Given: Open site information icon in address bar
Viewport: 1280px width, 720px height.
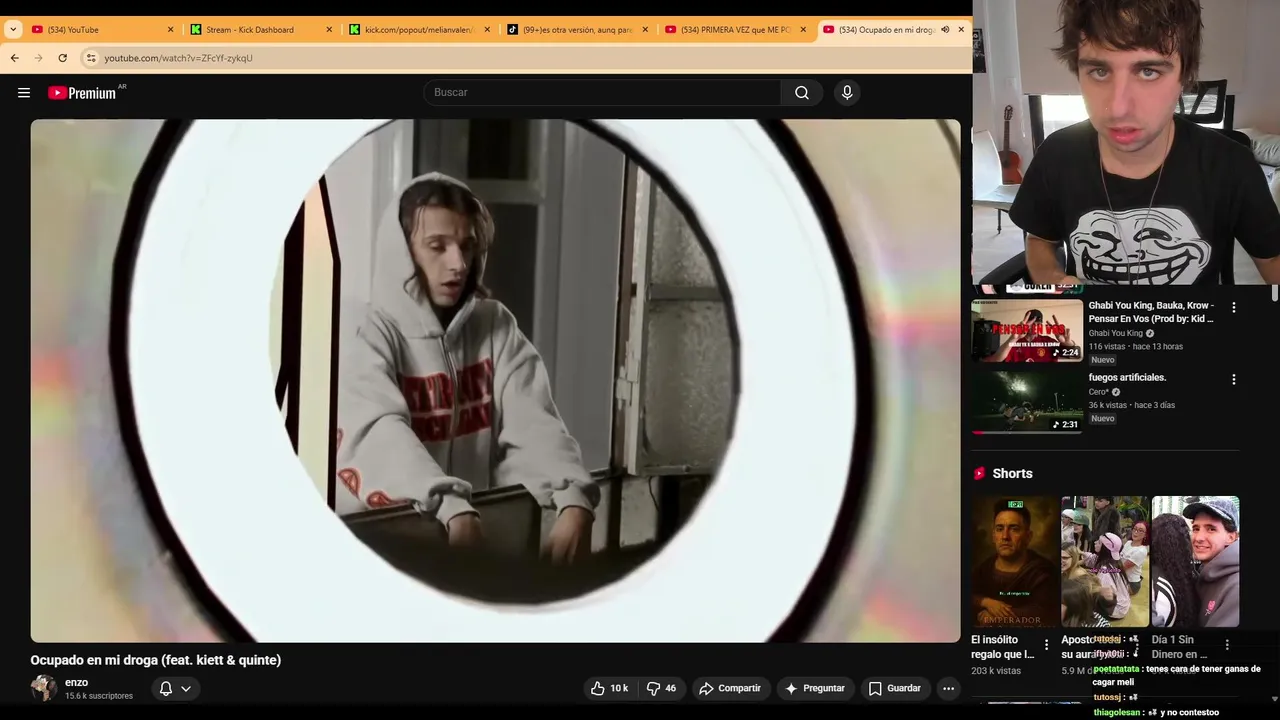Looking at the screenshot, I should [x=91, y=58].
